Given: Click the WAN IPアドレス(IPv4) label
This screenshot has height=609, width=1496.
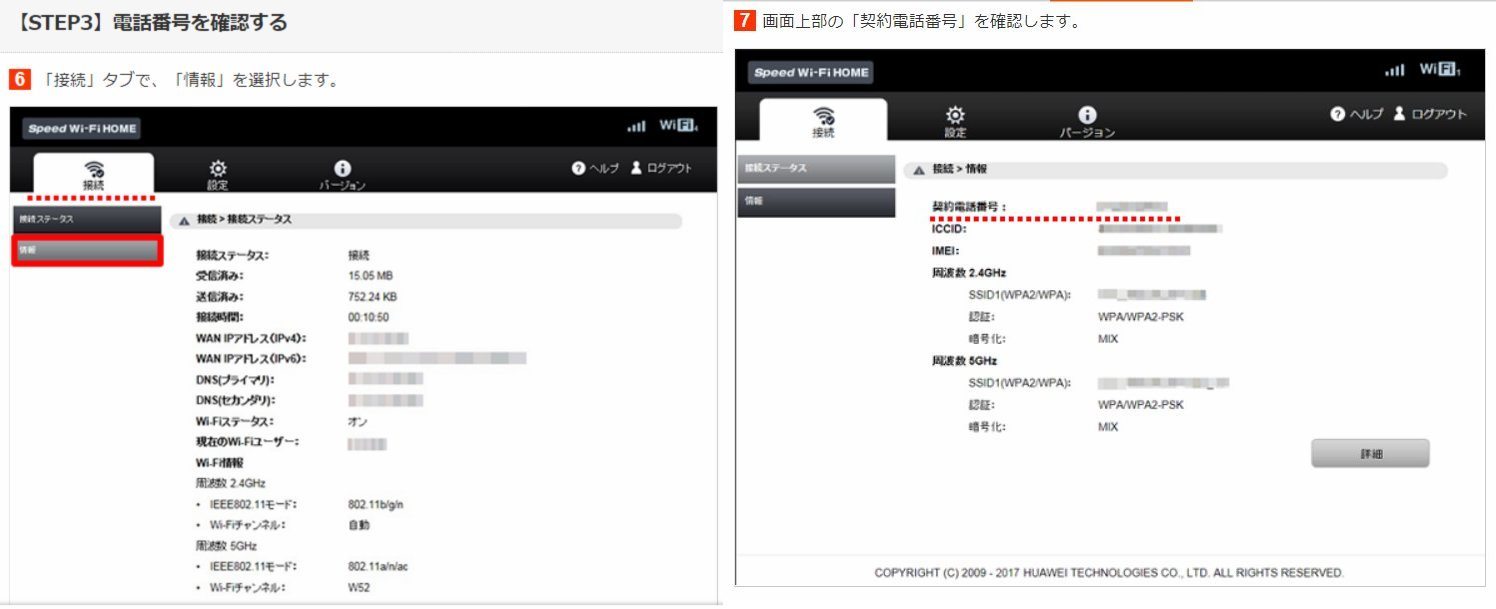Looking at the screenshot, I should click(250, 338).
